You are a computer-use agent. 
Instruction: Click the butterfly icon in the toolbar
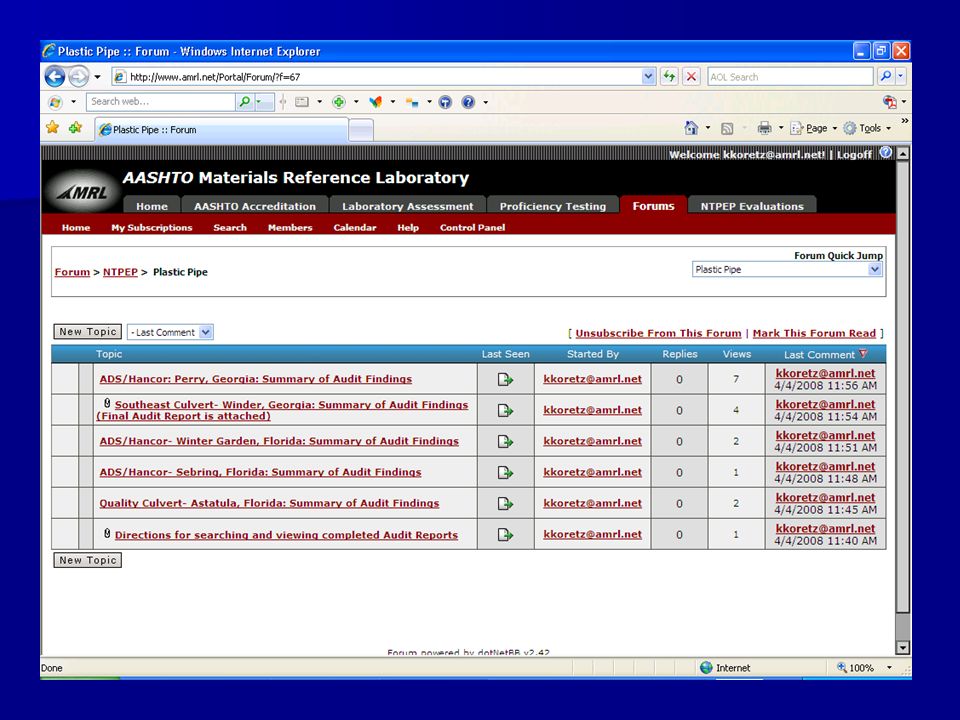pyautogui.click(x=376, y=102)
